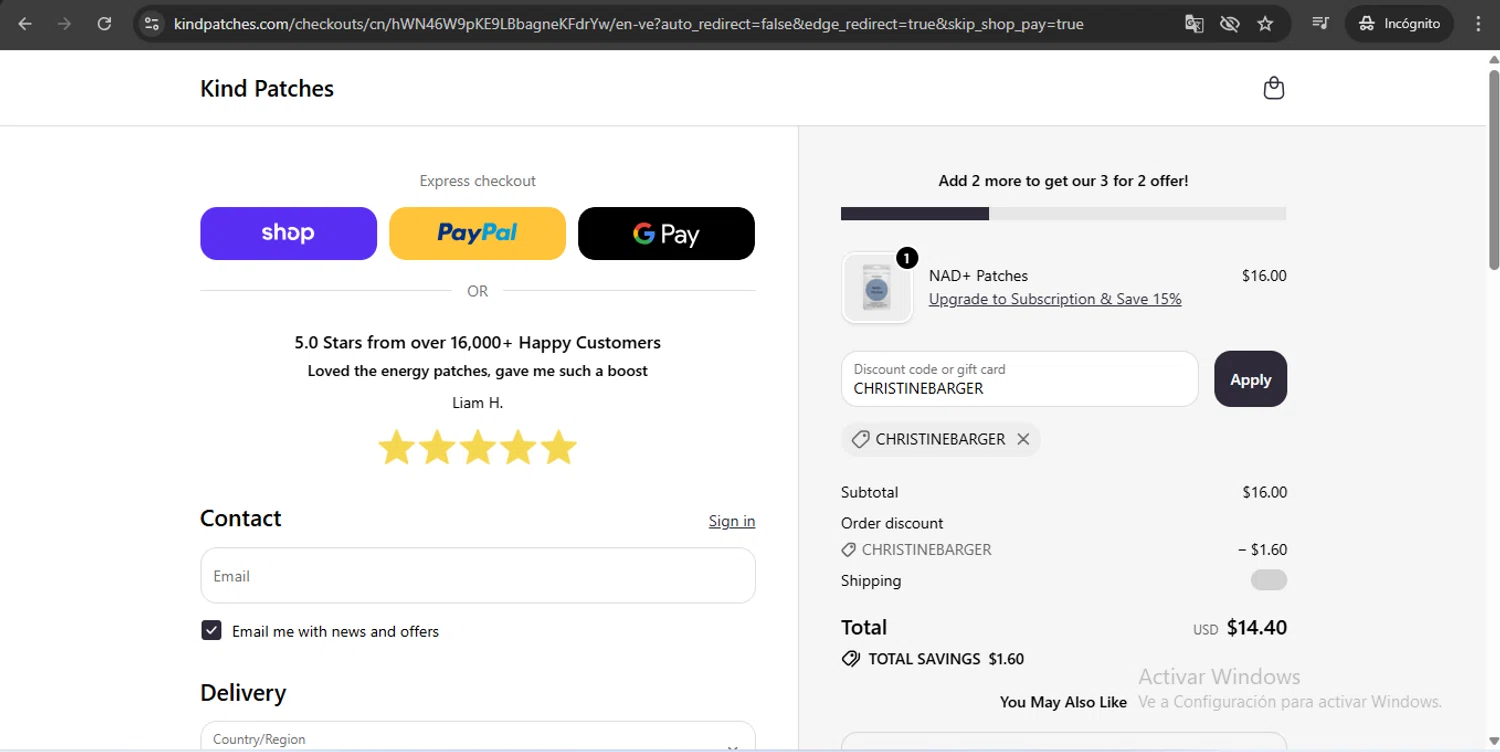
Task: Reload the checkout page
Action: click(104, 23)
